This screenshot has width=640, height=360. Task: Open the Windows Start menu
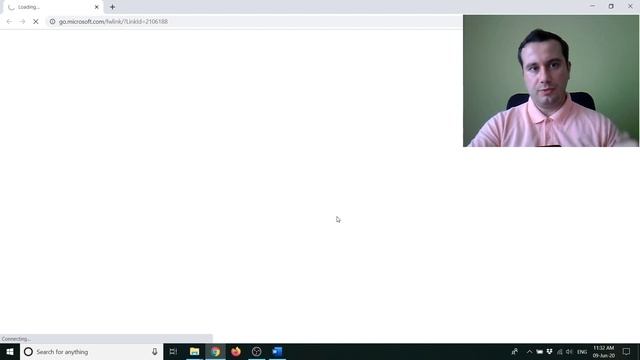pyautogui.click(x=10, y=352)
